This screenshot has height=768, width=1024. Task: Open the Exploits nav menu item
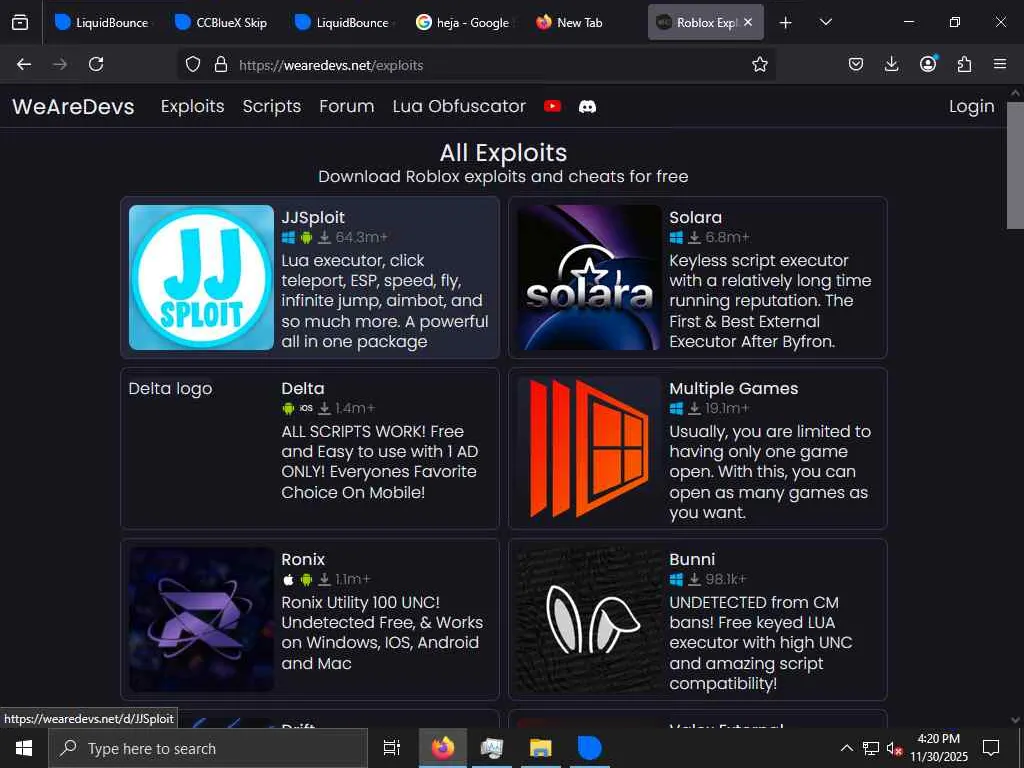pos(193,106)
